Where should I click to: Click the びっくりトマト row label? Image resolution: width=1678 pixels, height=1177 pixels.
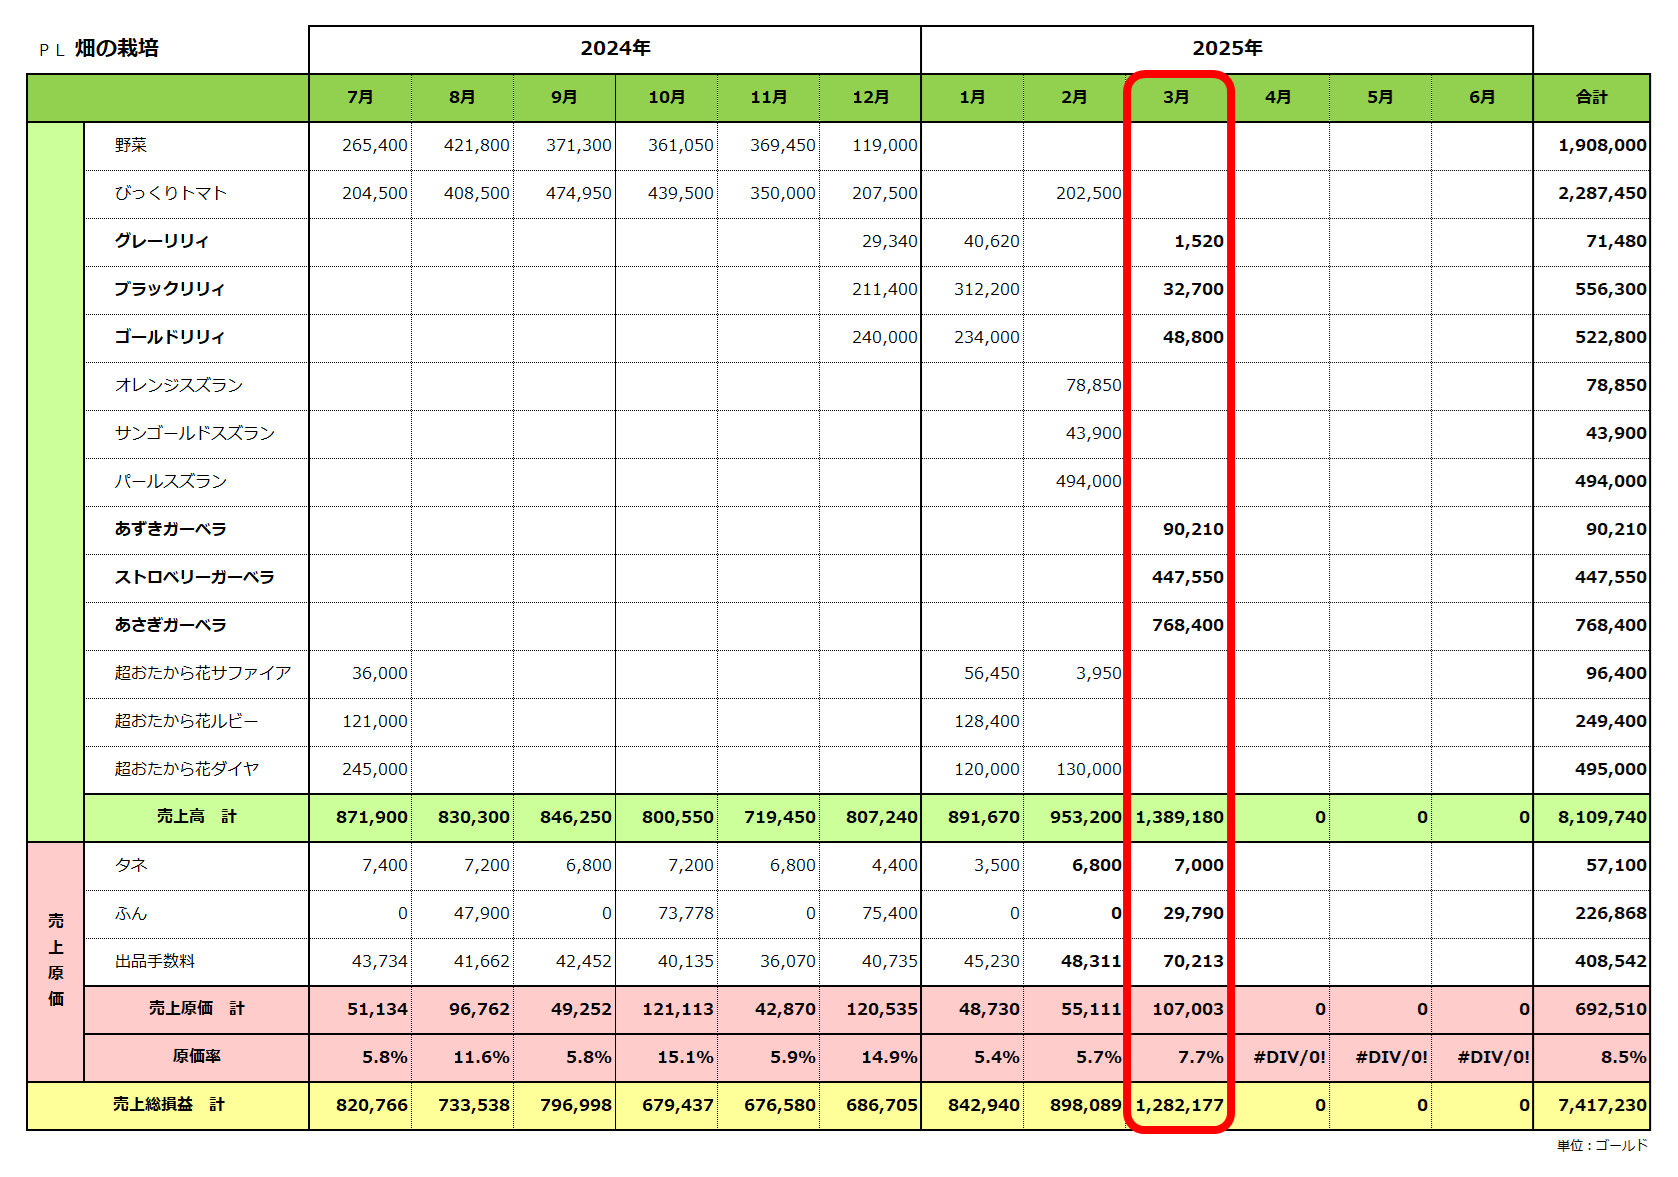coord(171,193)
